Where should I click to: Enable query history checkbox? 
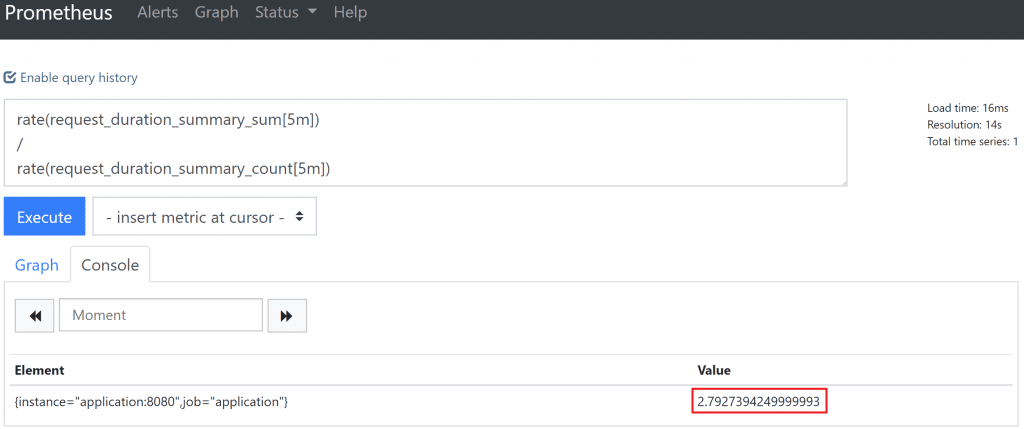click(11, 78)
